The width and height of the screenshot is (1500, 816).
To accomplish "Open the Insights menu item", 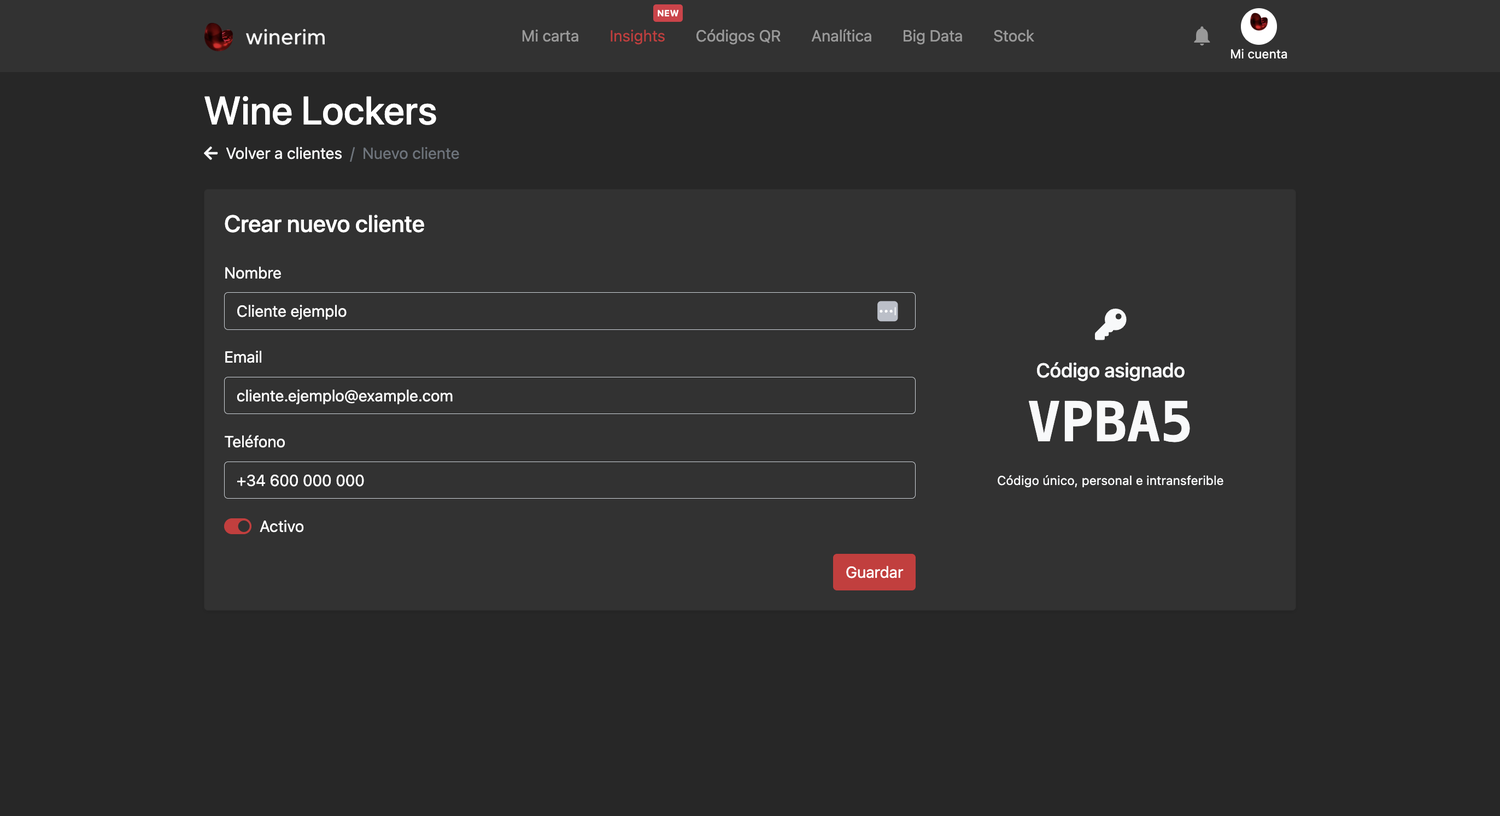I will click(637, 36).
